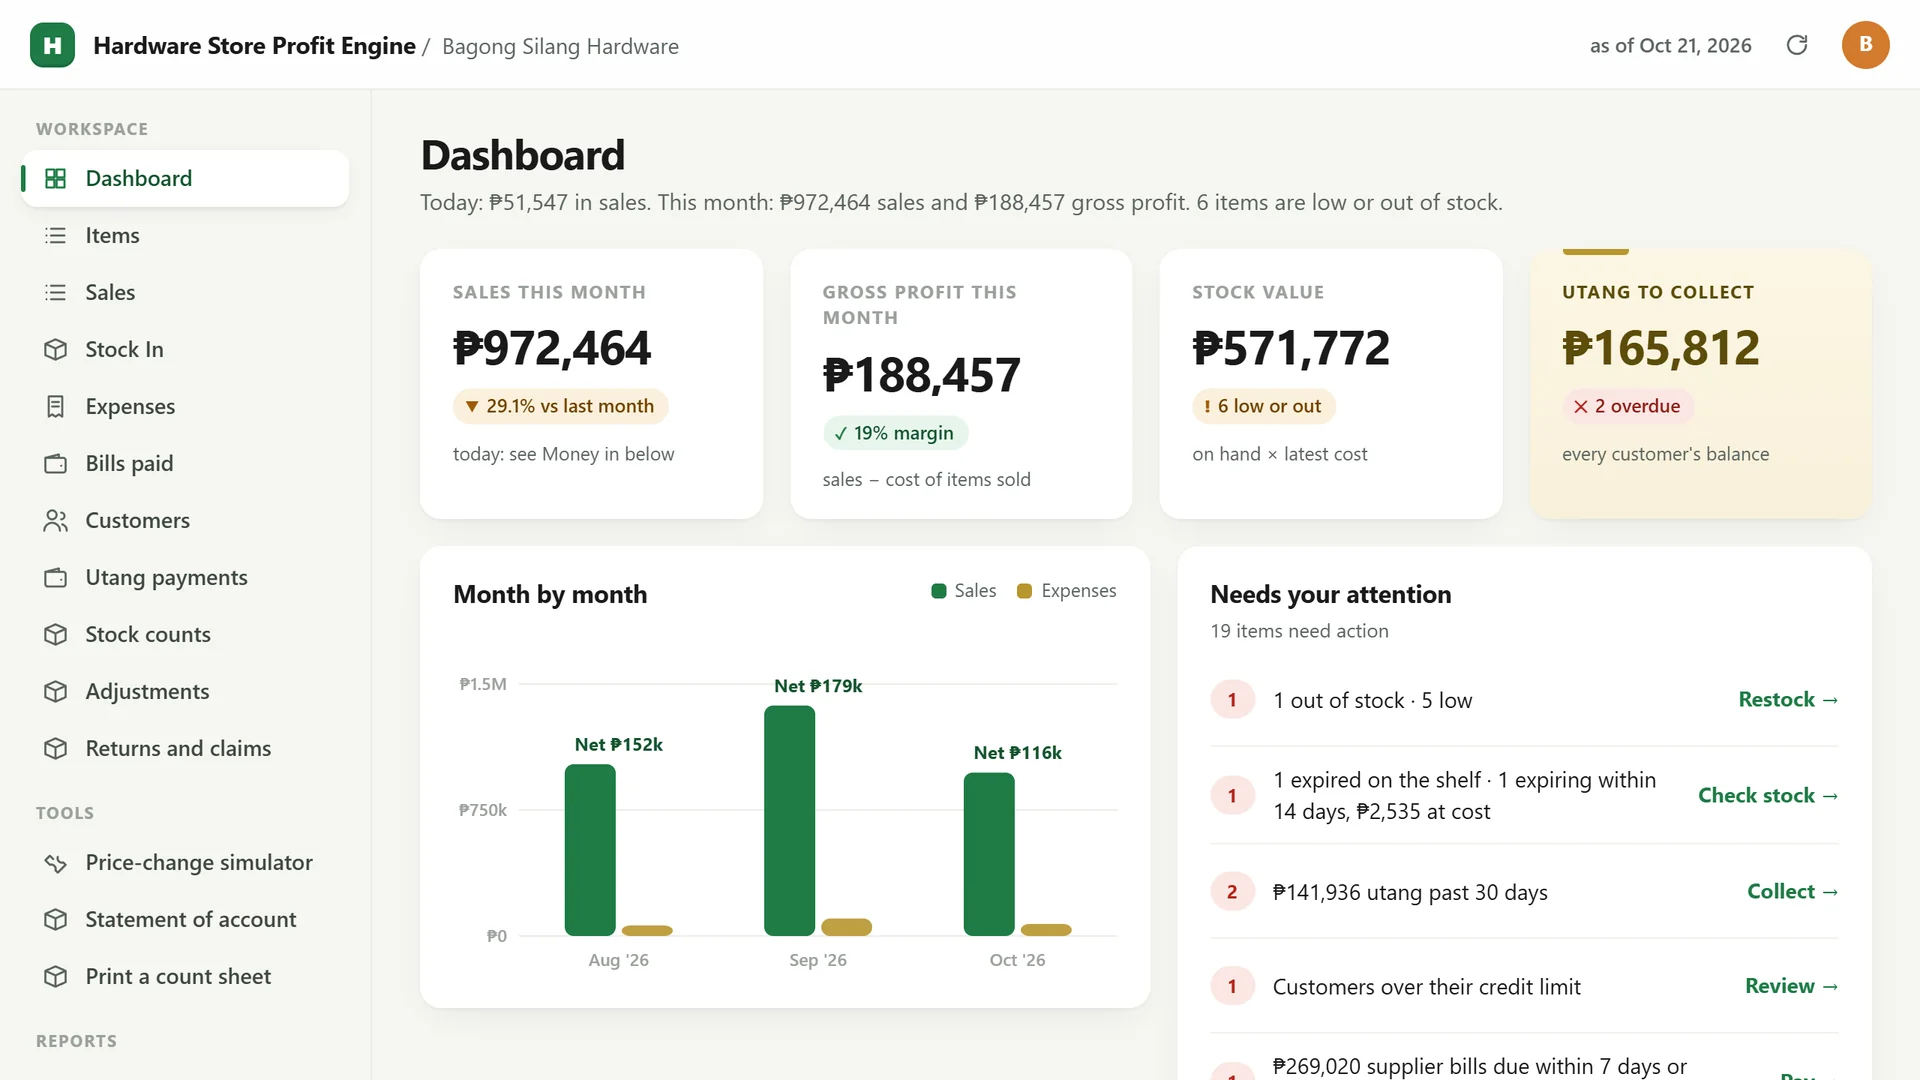Click the Stock counts box icon
1920x1080 pixels.
pos(56,634)
